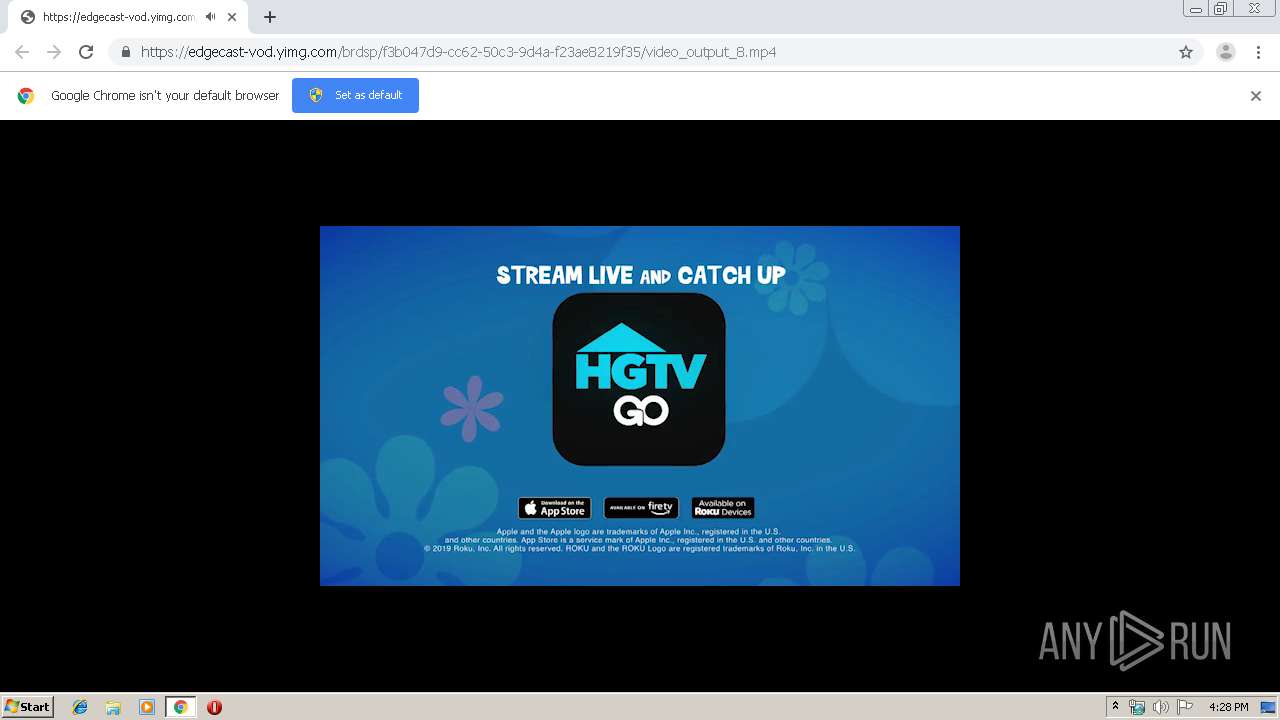
Task: Open the Windows Start menu
Action: coord(28,707)
